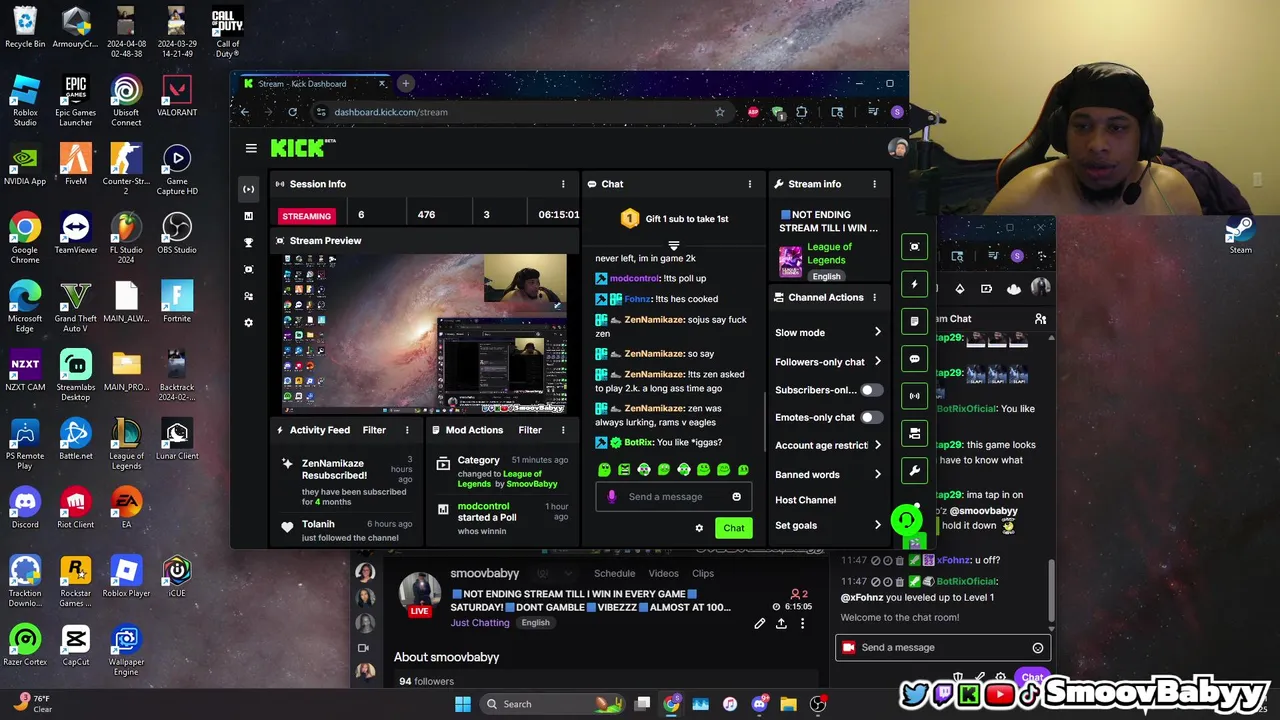Viewport: 1280px width, 720px height.
Task: Open Chat panel three-dot menu
Action: coord(750,184)
